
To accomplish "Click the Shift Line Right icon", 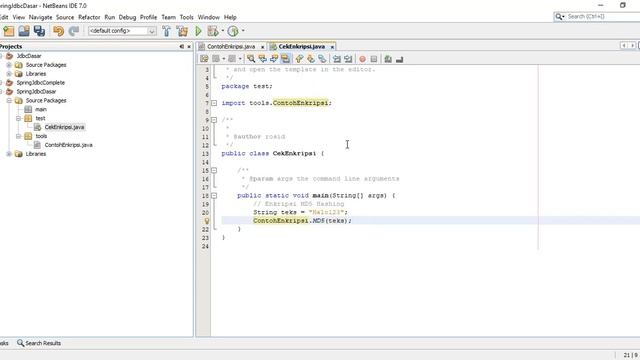I will click(348, 59).
